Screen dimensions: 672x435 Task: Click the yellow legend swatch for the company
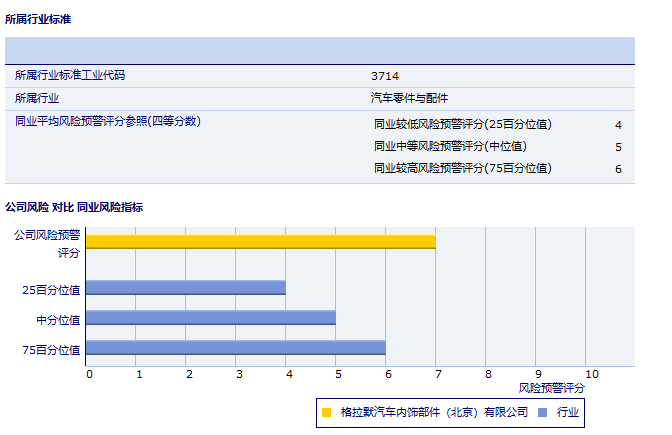tap(326, 412)
